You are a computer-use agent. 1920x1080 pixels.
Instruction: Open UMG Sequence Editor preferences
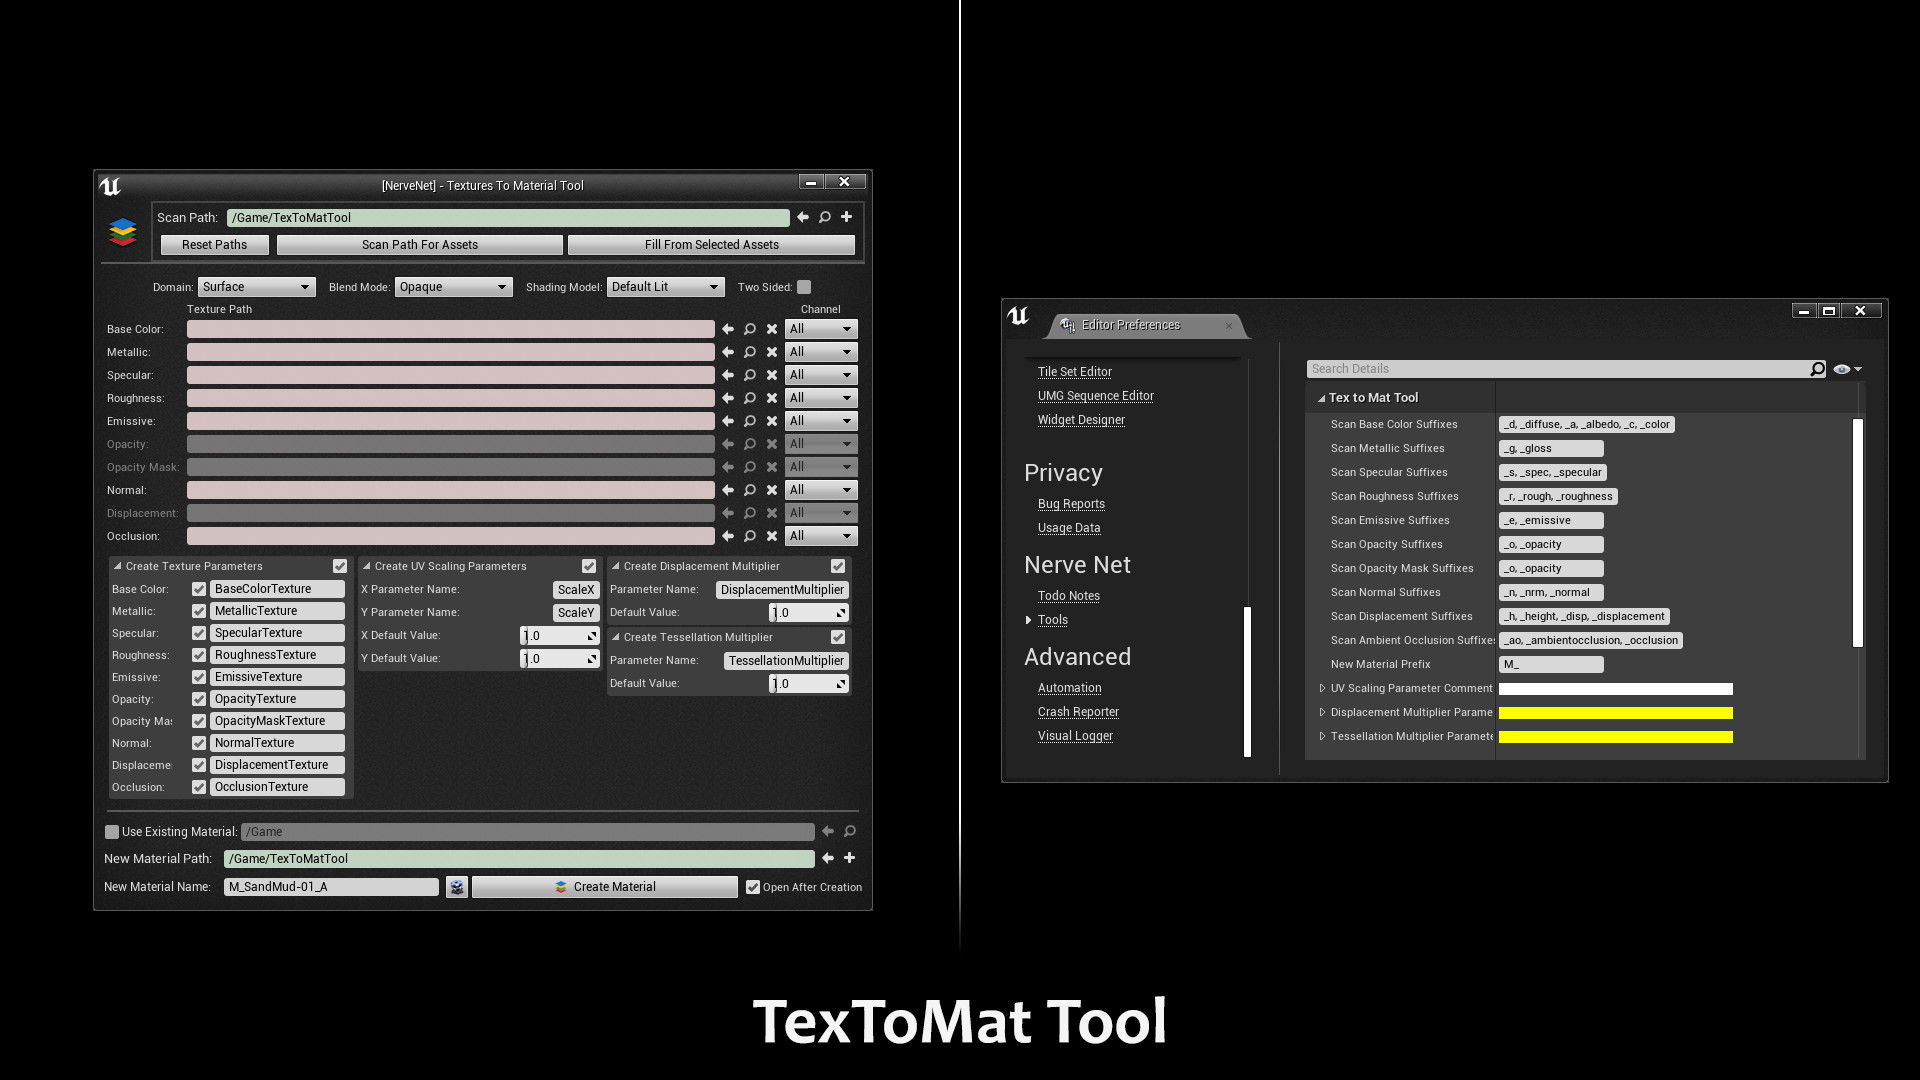tap(1095, 396)
